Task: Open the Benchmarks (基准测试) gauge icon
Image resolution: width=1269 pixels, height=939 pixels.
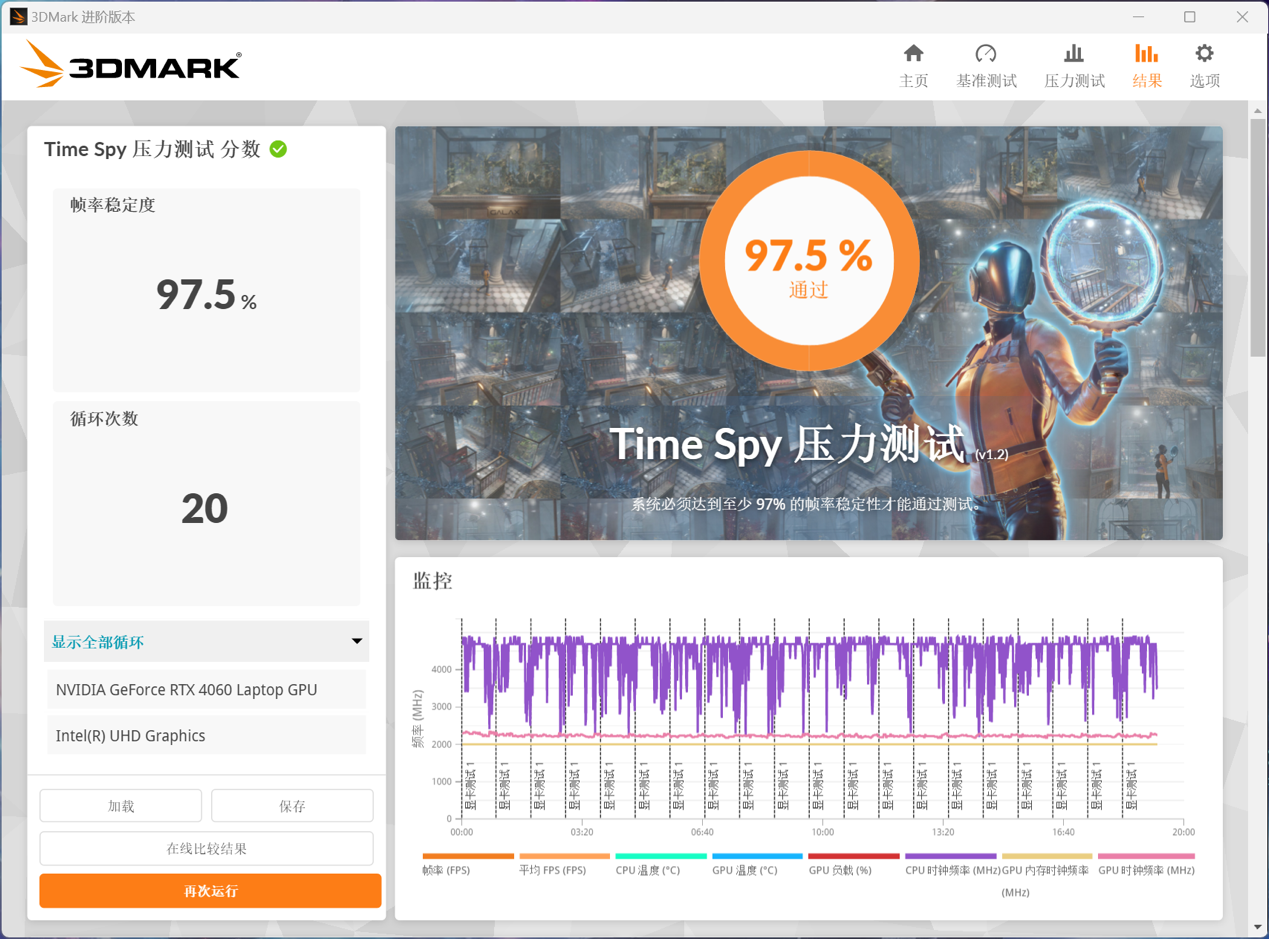Action: pos(986,55)
